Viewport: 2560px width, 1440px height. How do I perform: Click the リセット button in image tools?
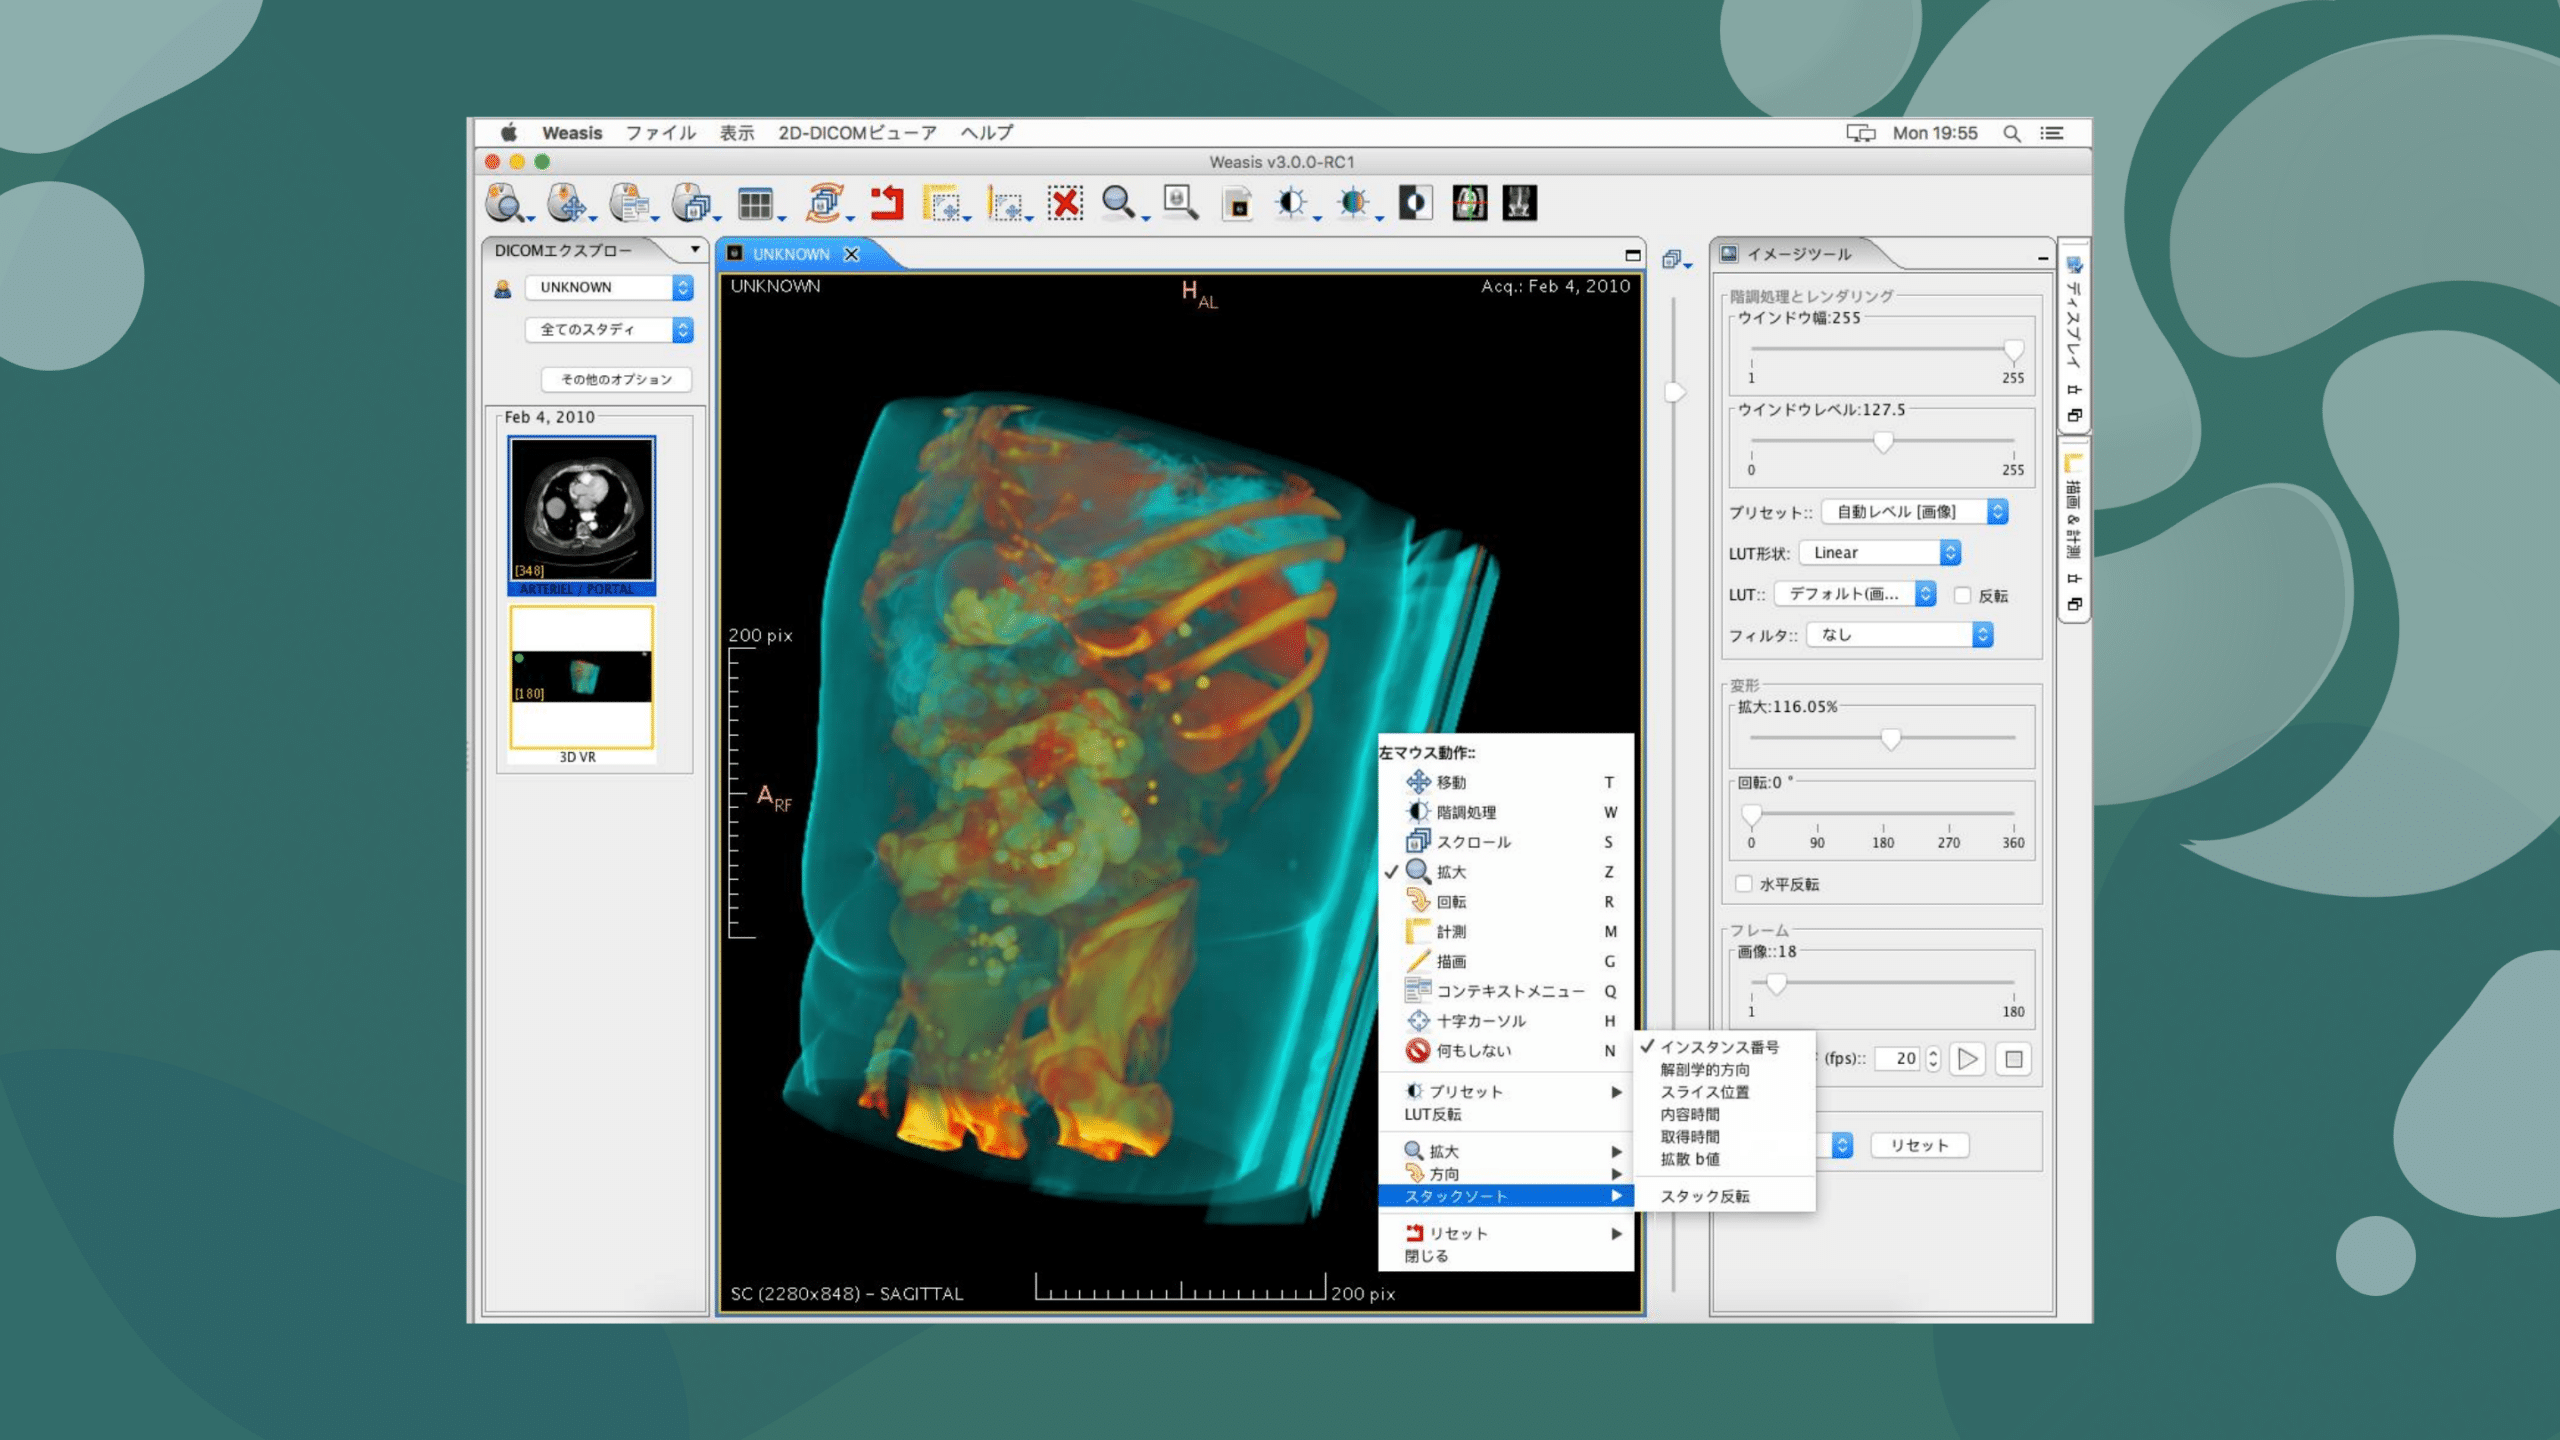(1919, 1146)
